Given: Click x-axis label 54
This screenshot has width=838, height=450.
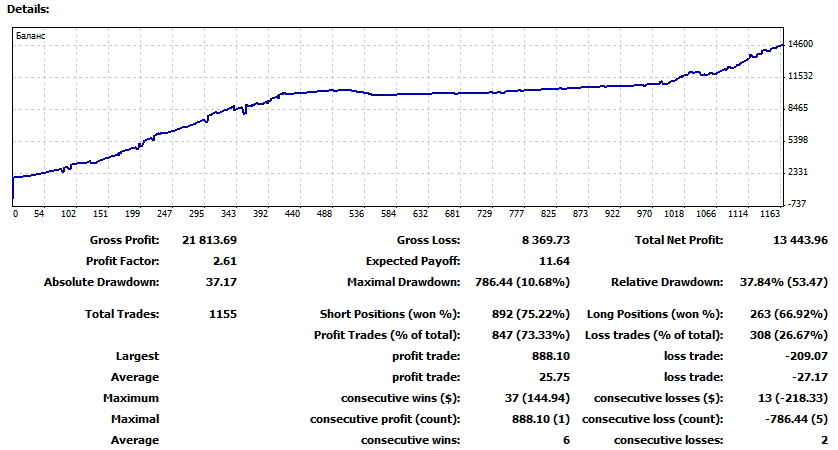Looking at the screenshot, I should click(39, 214).
